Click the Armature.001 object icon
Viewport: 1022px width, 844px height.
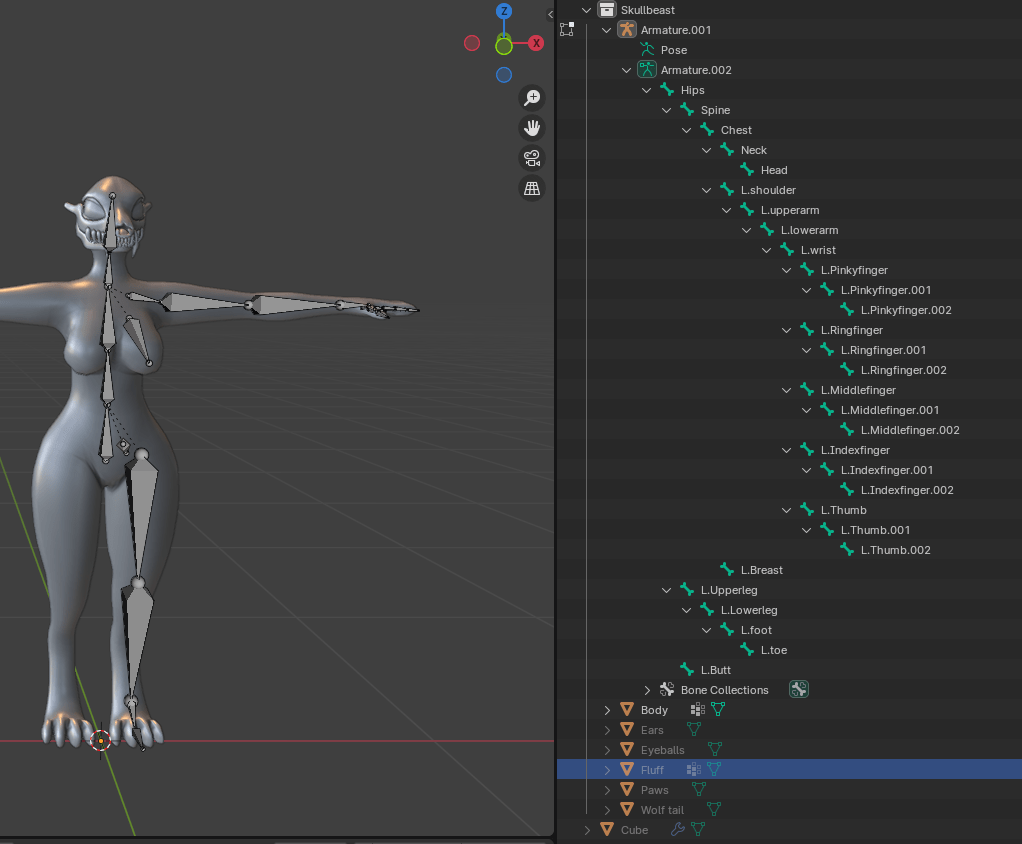coord(627,30)
